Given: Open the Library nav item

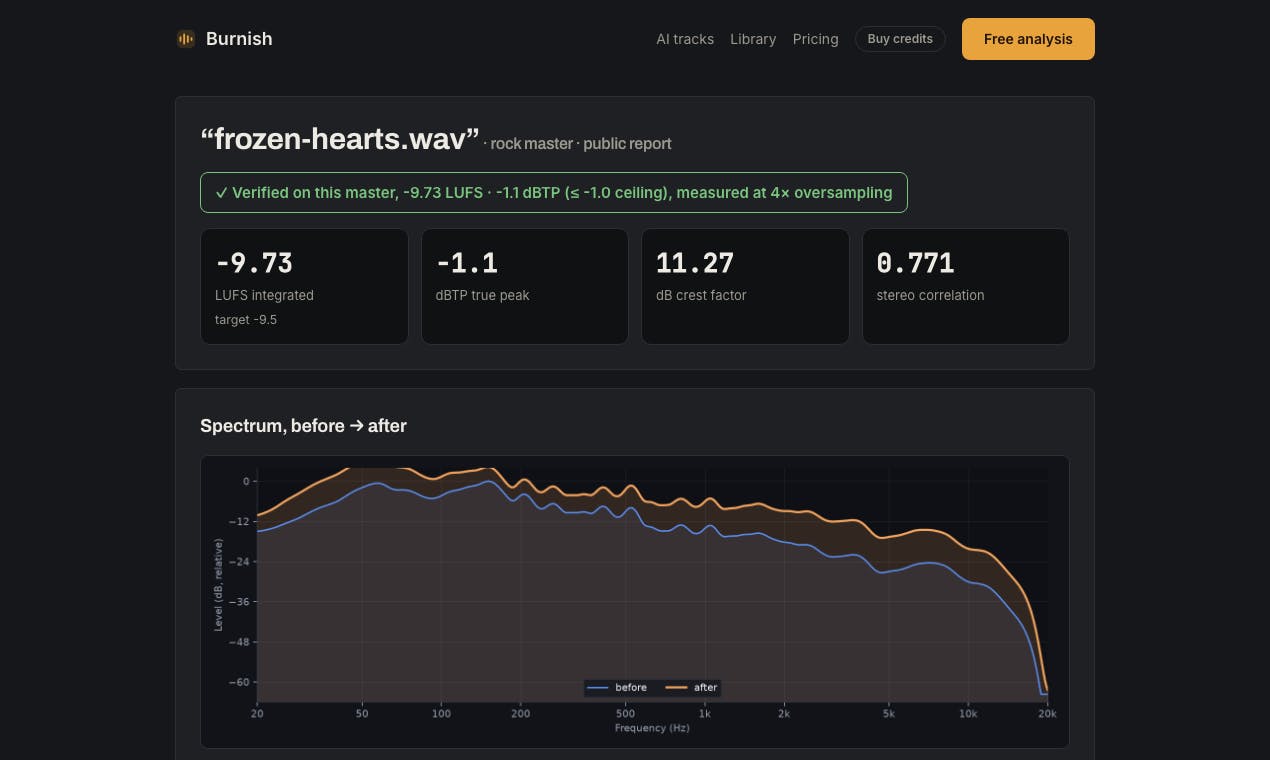Looking at the screenshot, I should tap(753, 39).
